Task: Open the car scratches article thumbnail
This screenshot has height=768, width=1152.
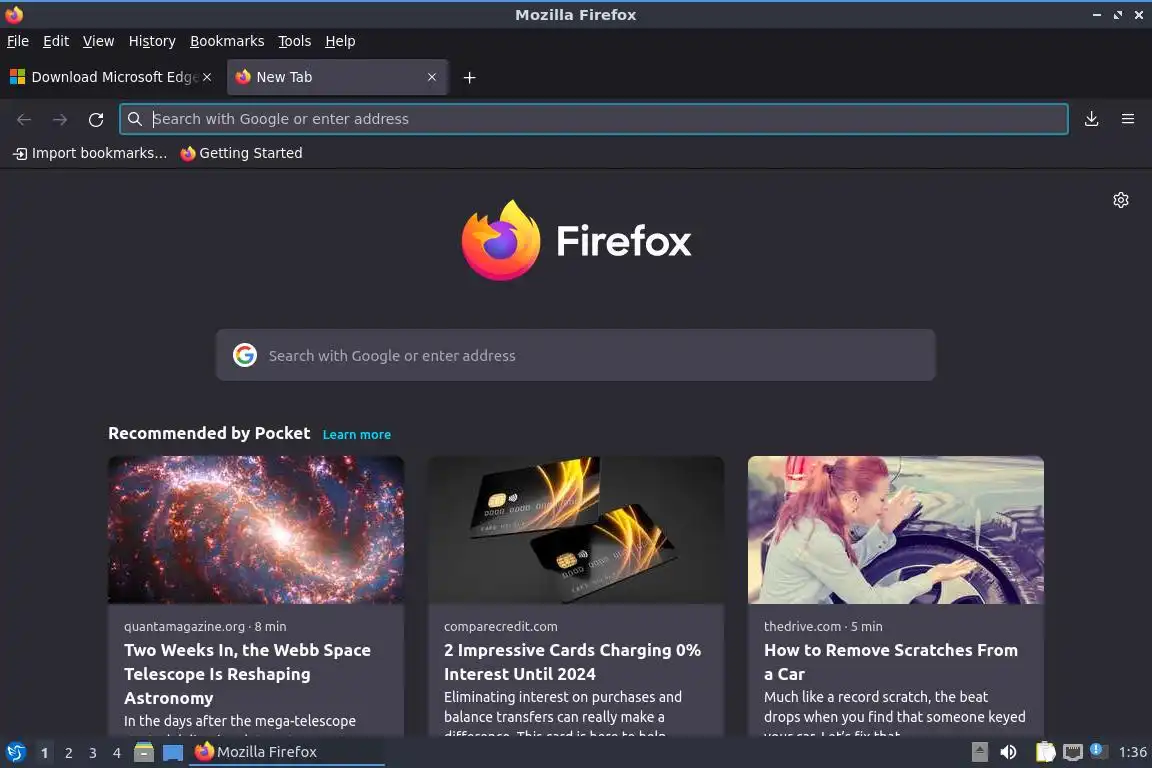Action: pos(896,530)
